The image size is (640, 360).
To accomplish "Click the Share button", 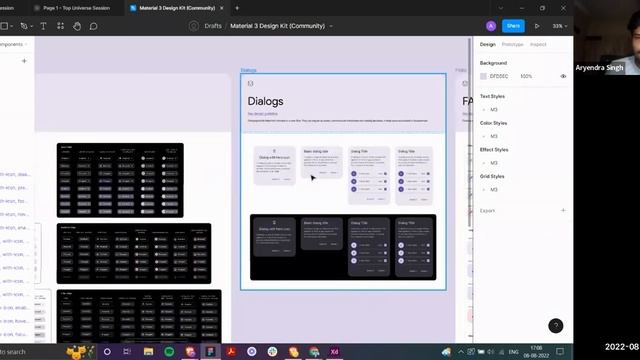I will (513, 26).
